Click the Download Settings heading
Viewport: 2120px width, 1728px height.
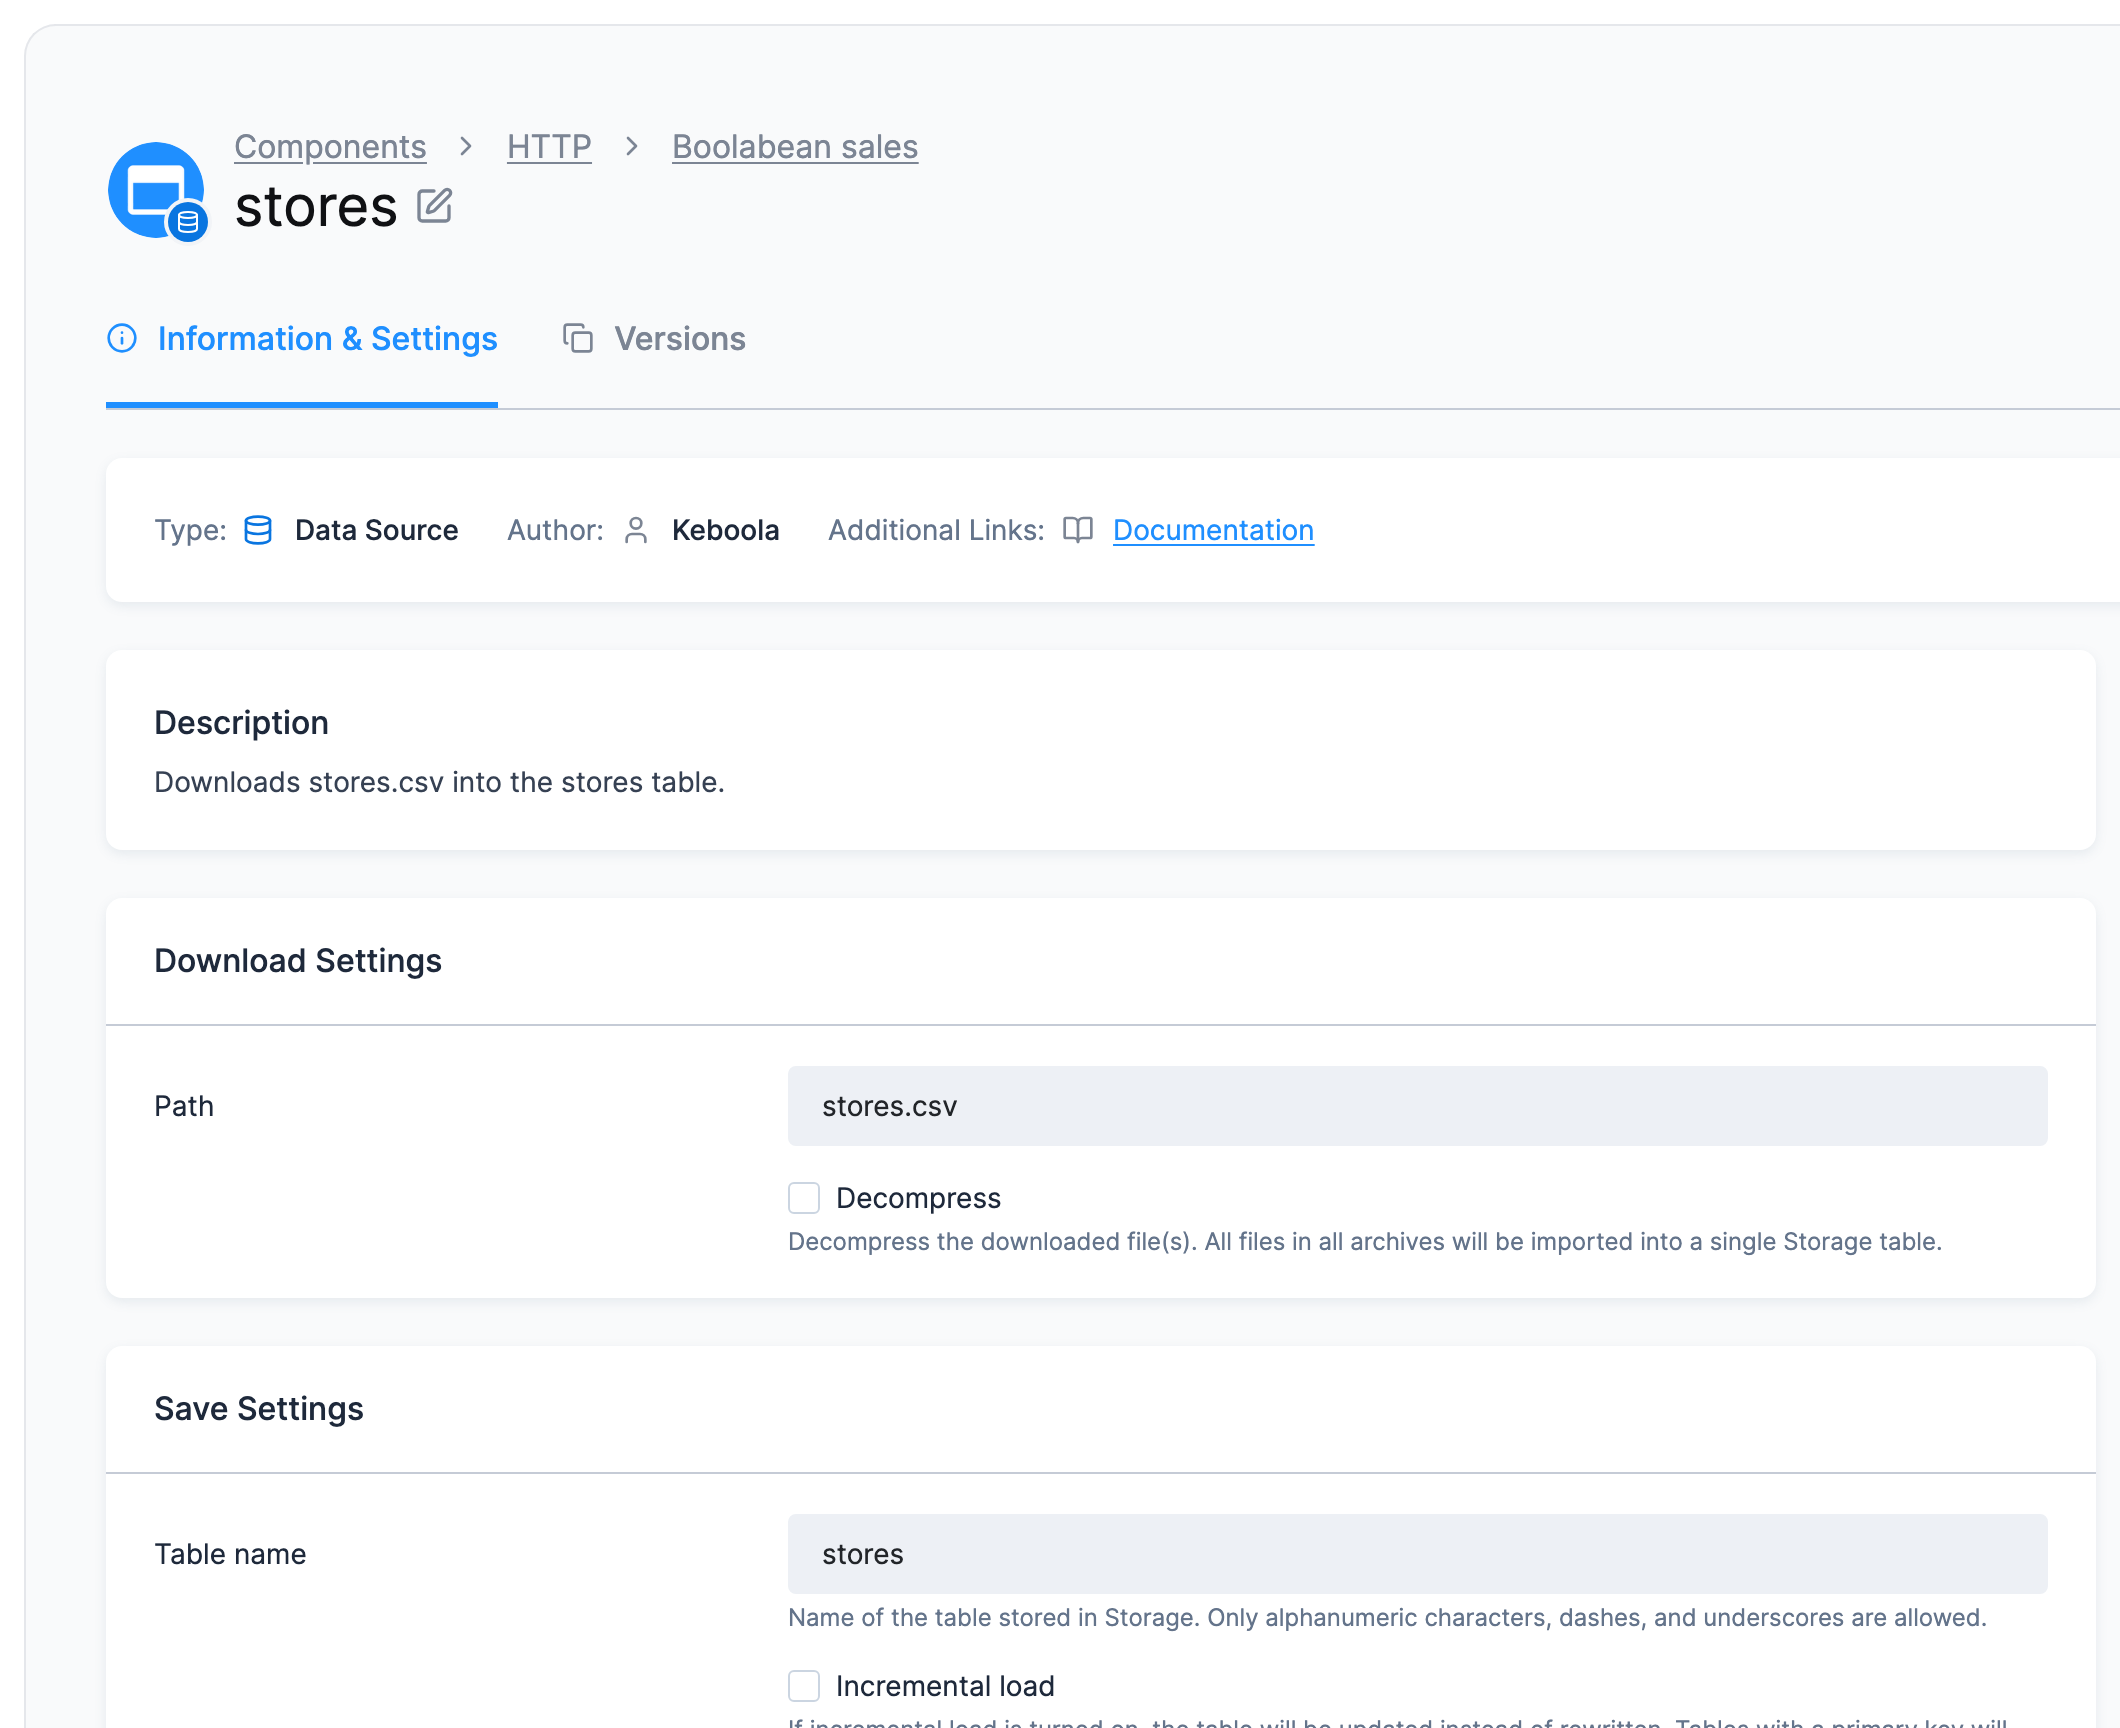(298, 961)
